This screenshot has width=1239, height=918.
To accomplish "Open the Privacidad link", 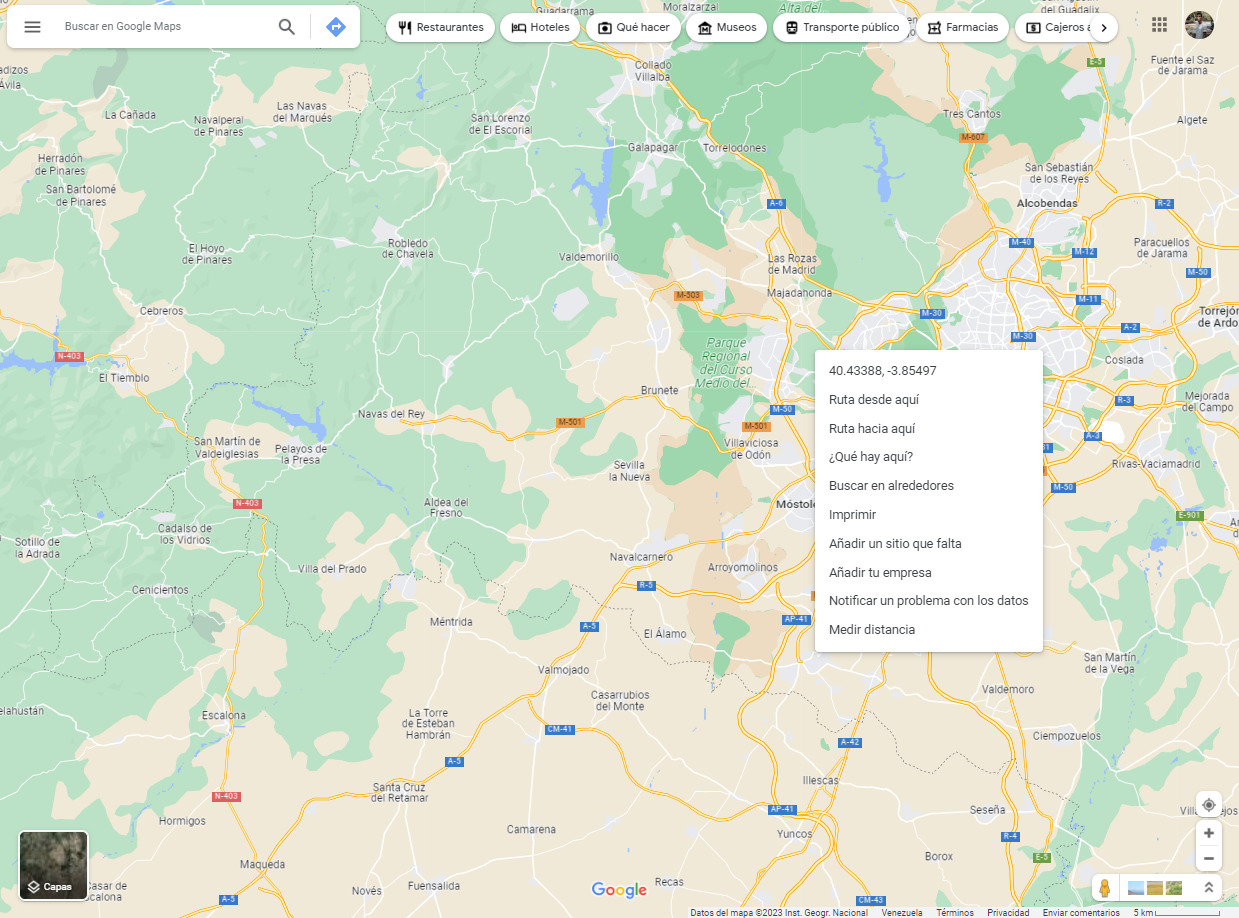I will (x=1008, y=912).
